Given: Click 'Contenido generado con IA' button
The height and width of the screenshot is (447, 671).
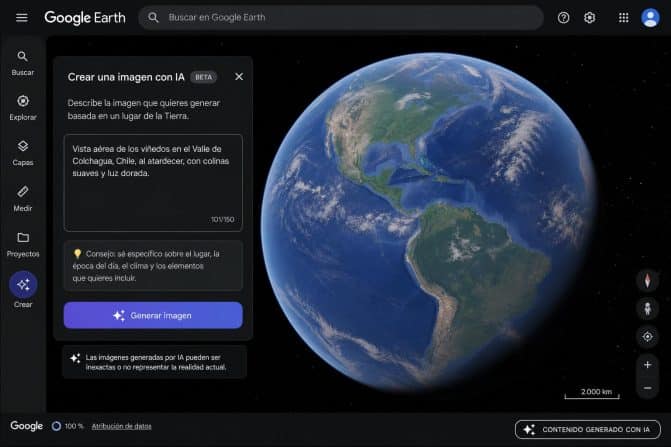Looking at the screenshot, I should 588,429.
